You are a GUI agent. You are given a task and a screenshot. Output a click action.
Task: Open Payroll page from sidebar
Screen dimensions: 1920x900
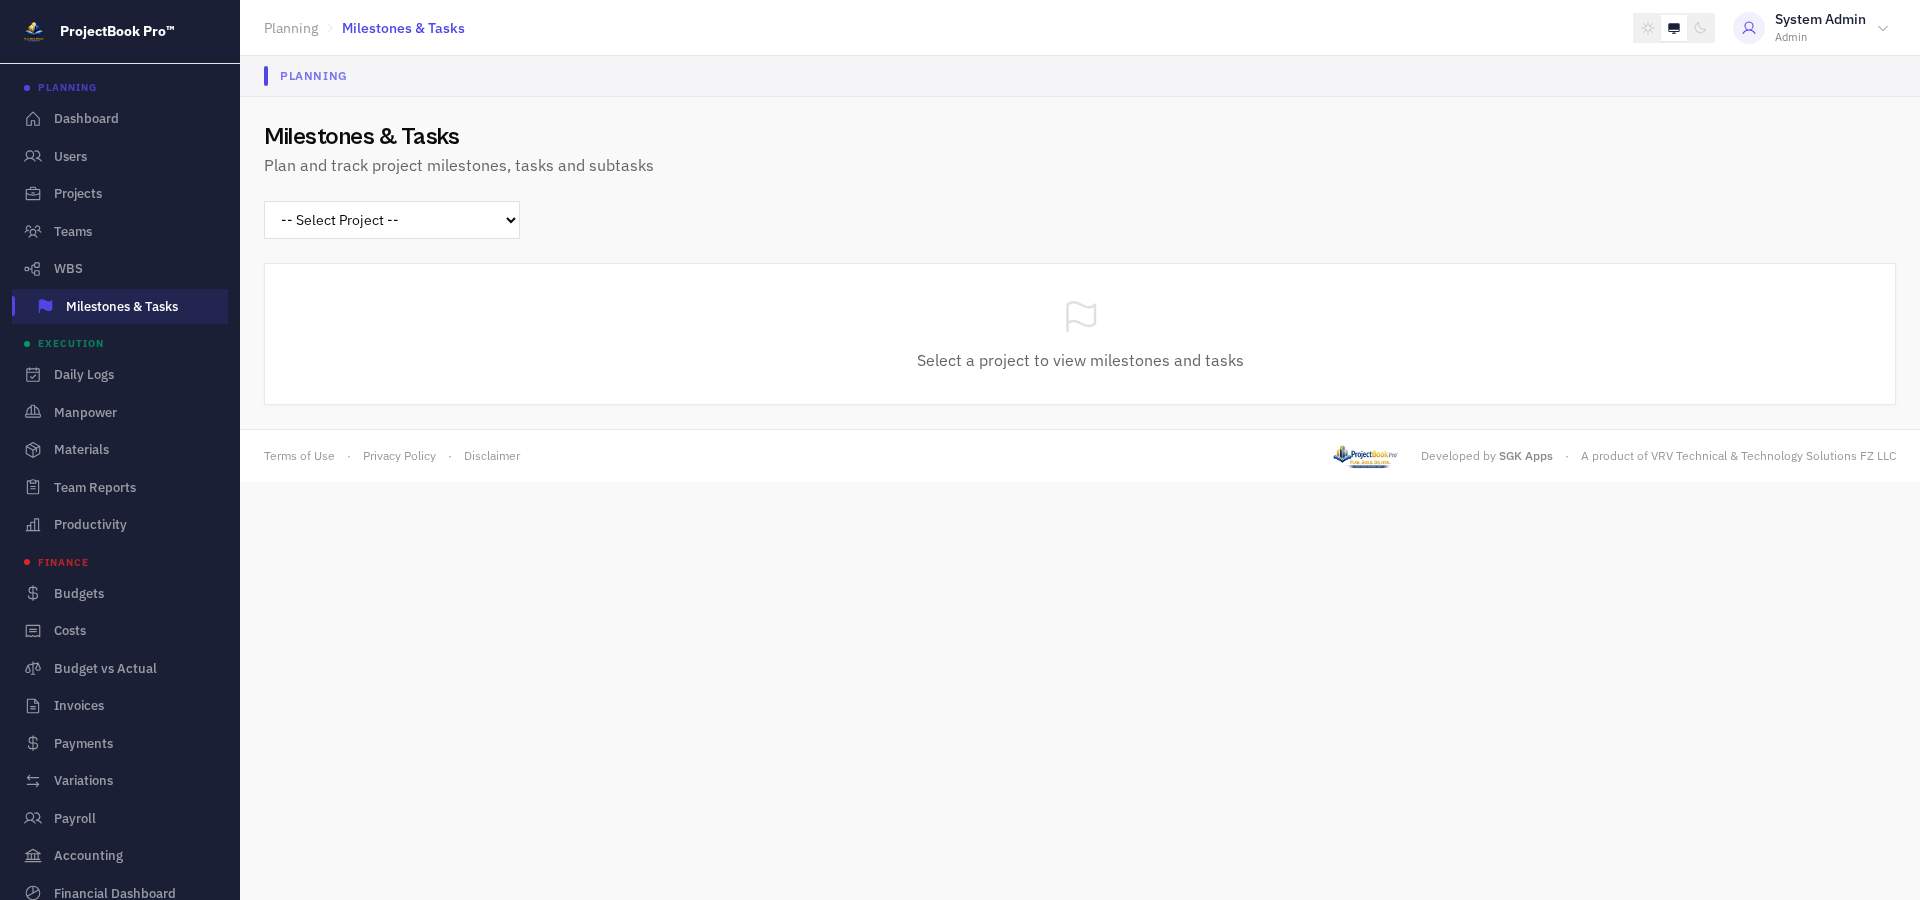(x=120, y=818)
